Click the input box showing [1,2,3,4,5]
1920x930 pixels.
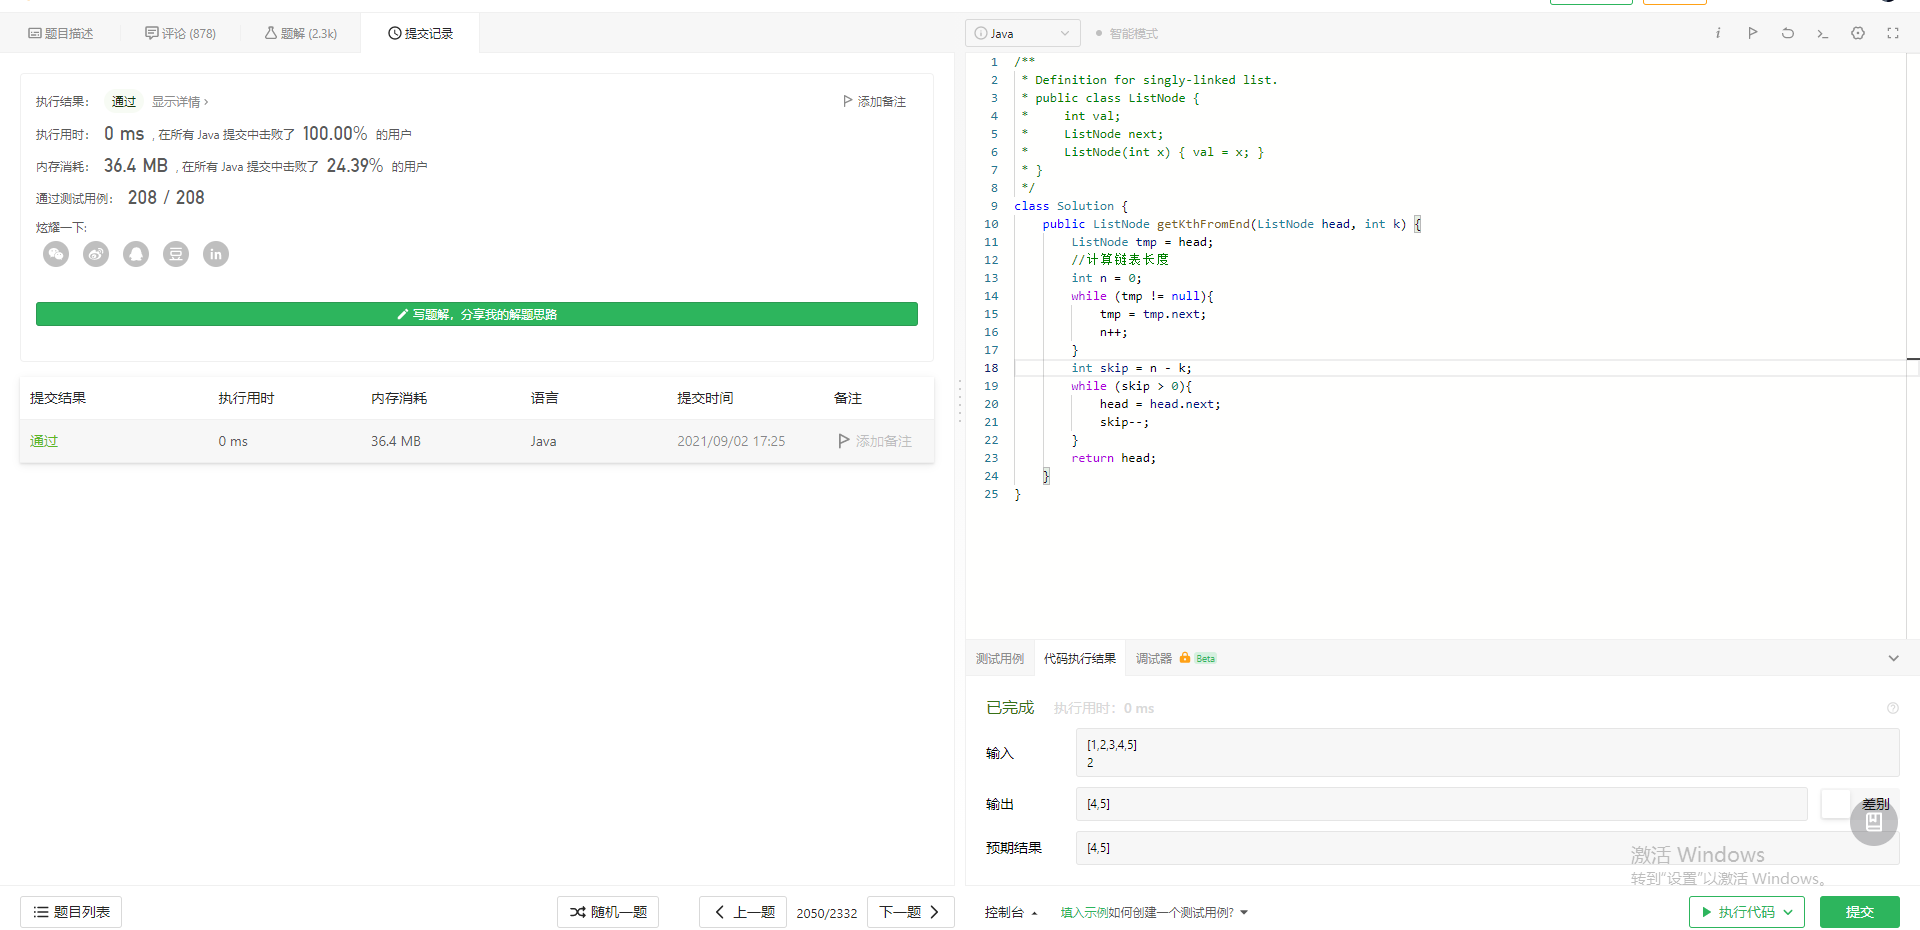[1487, 752]
